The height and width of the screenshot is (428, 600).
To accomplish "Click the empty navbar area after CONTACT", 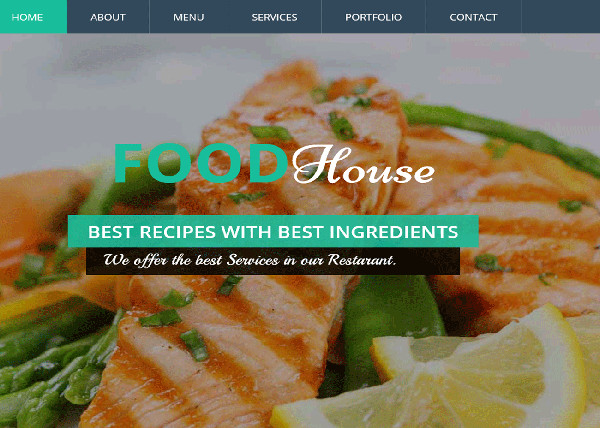I will (561, 16).
